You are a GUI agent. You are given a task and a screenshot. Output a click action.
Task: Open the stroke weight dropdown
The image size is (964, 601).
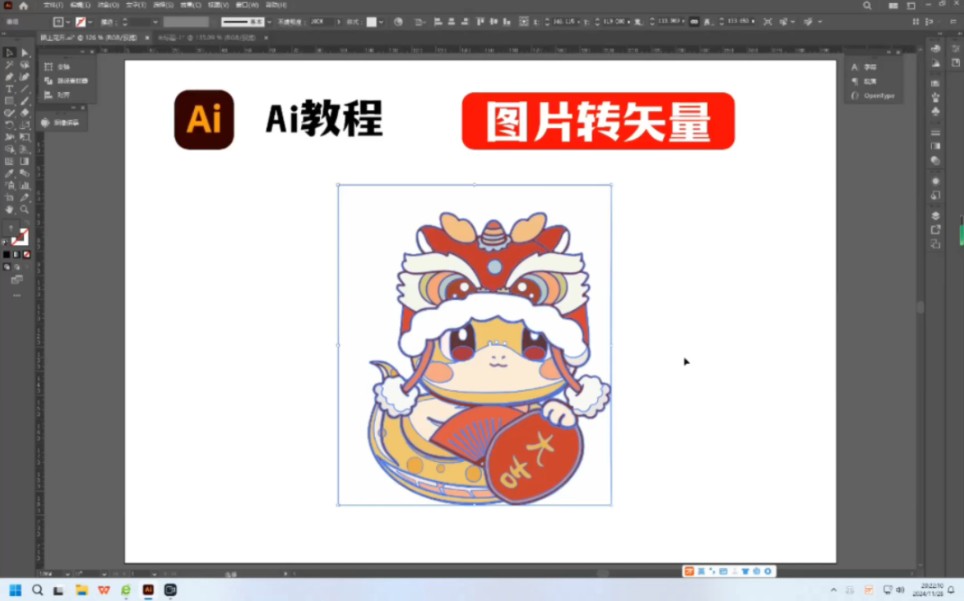coord(155,22)
